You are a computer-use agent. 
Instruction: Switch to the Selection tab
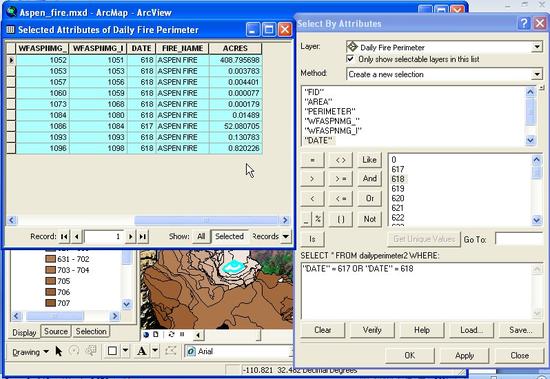91,332
